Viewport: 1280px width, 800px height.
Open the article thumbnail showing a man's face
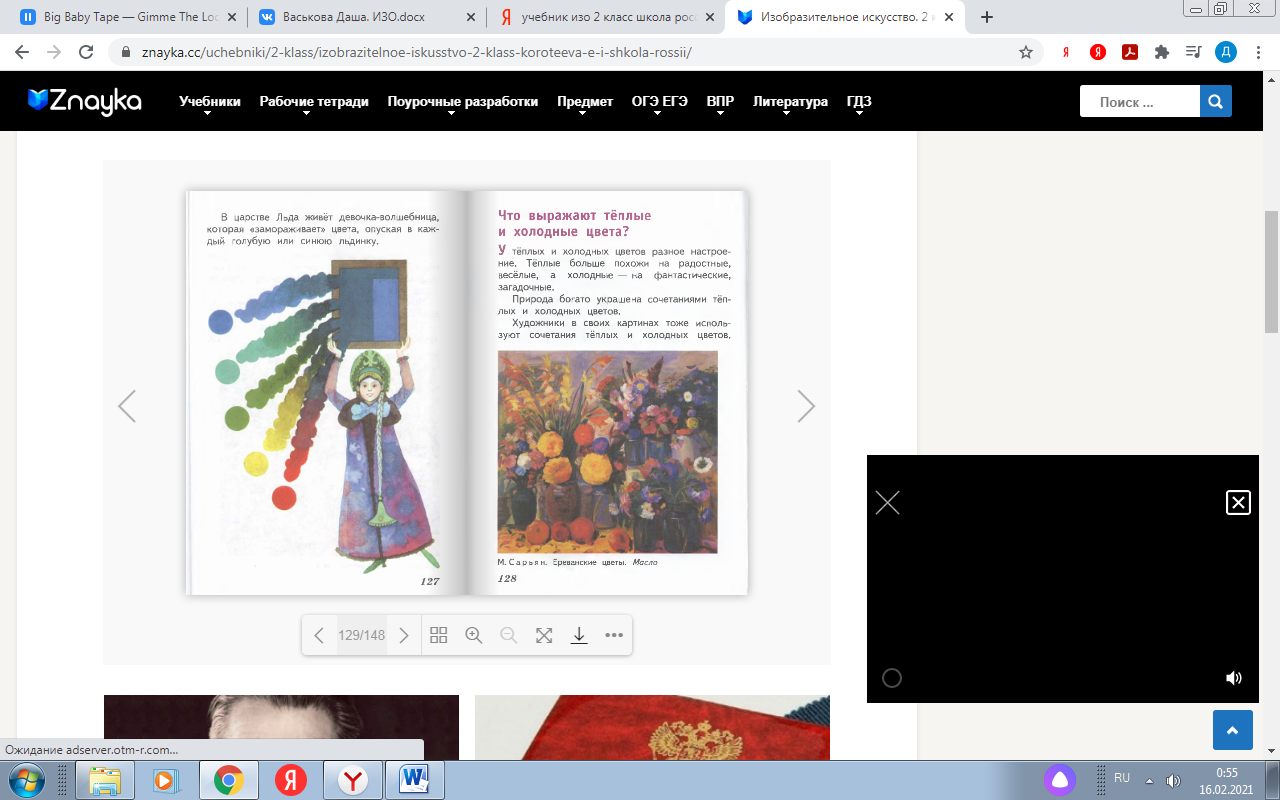[281, 727]
